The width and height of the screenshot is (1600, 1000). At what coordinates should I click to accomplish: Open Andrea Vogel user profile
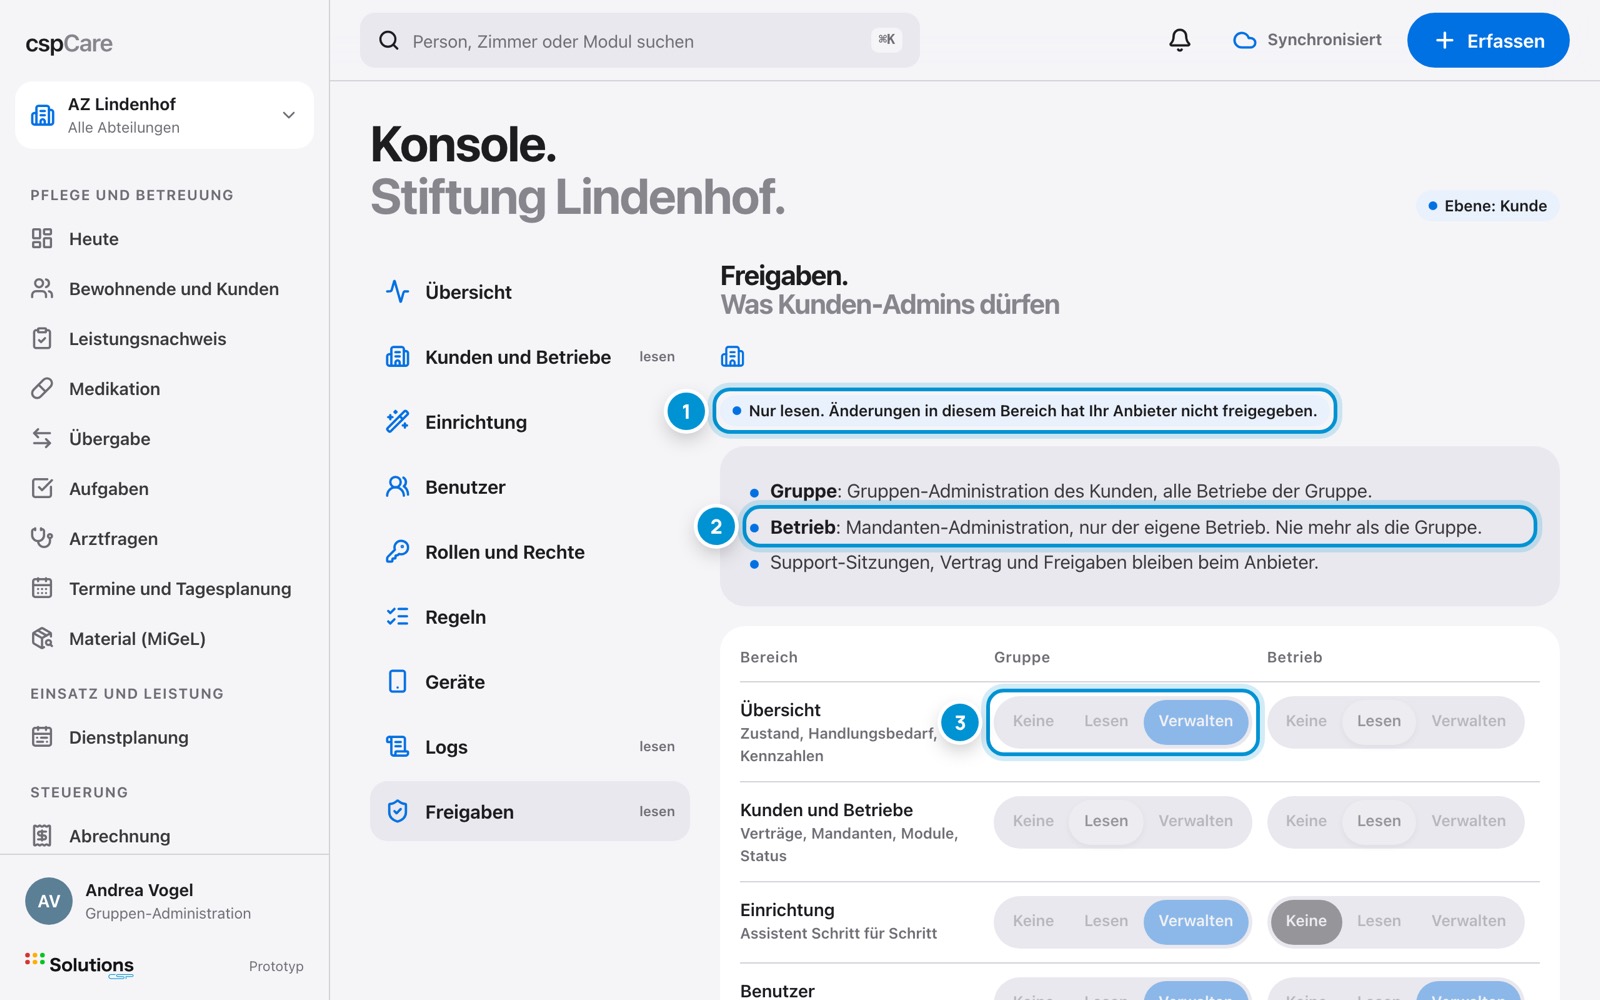click(x=164, y=901)
